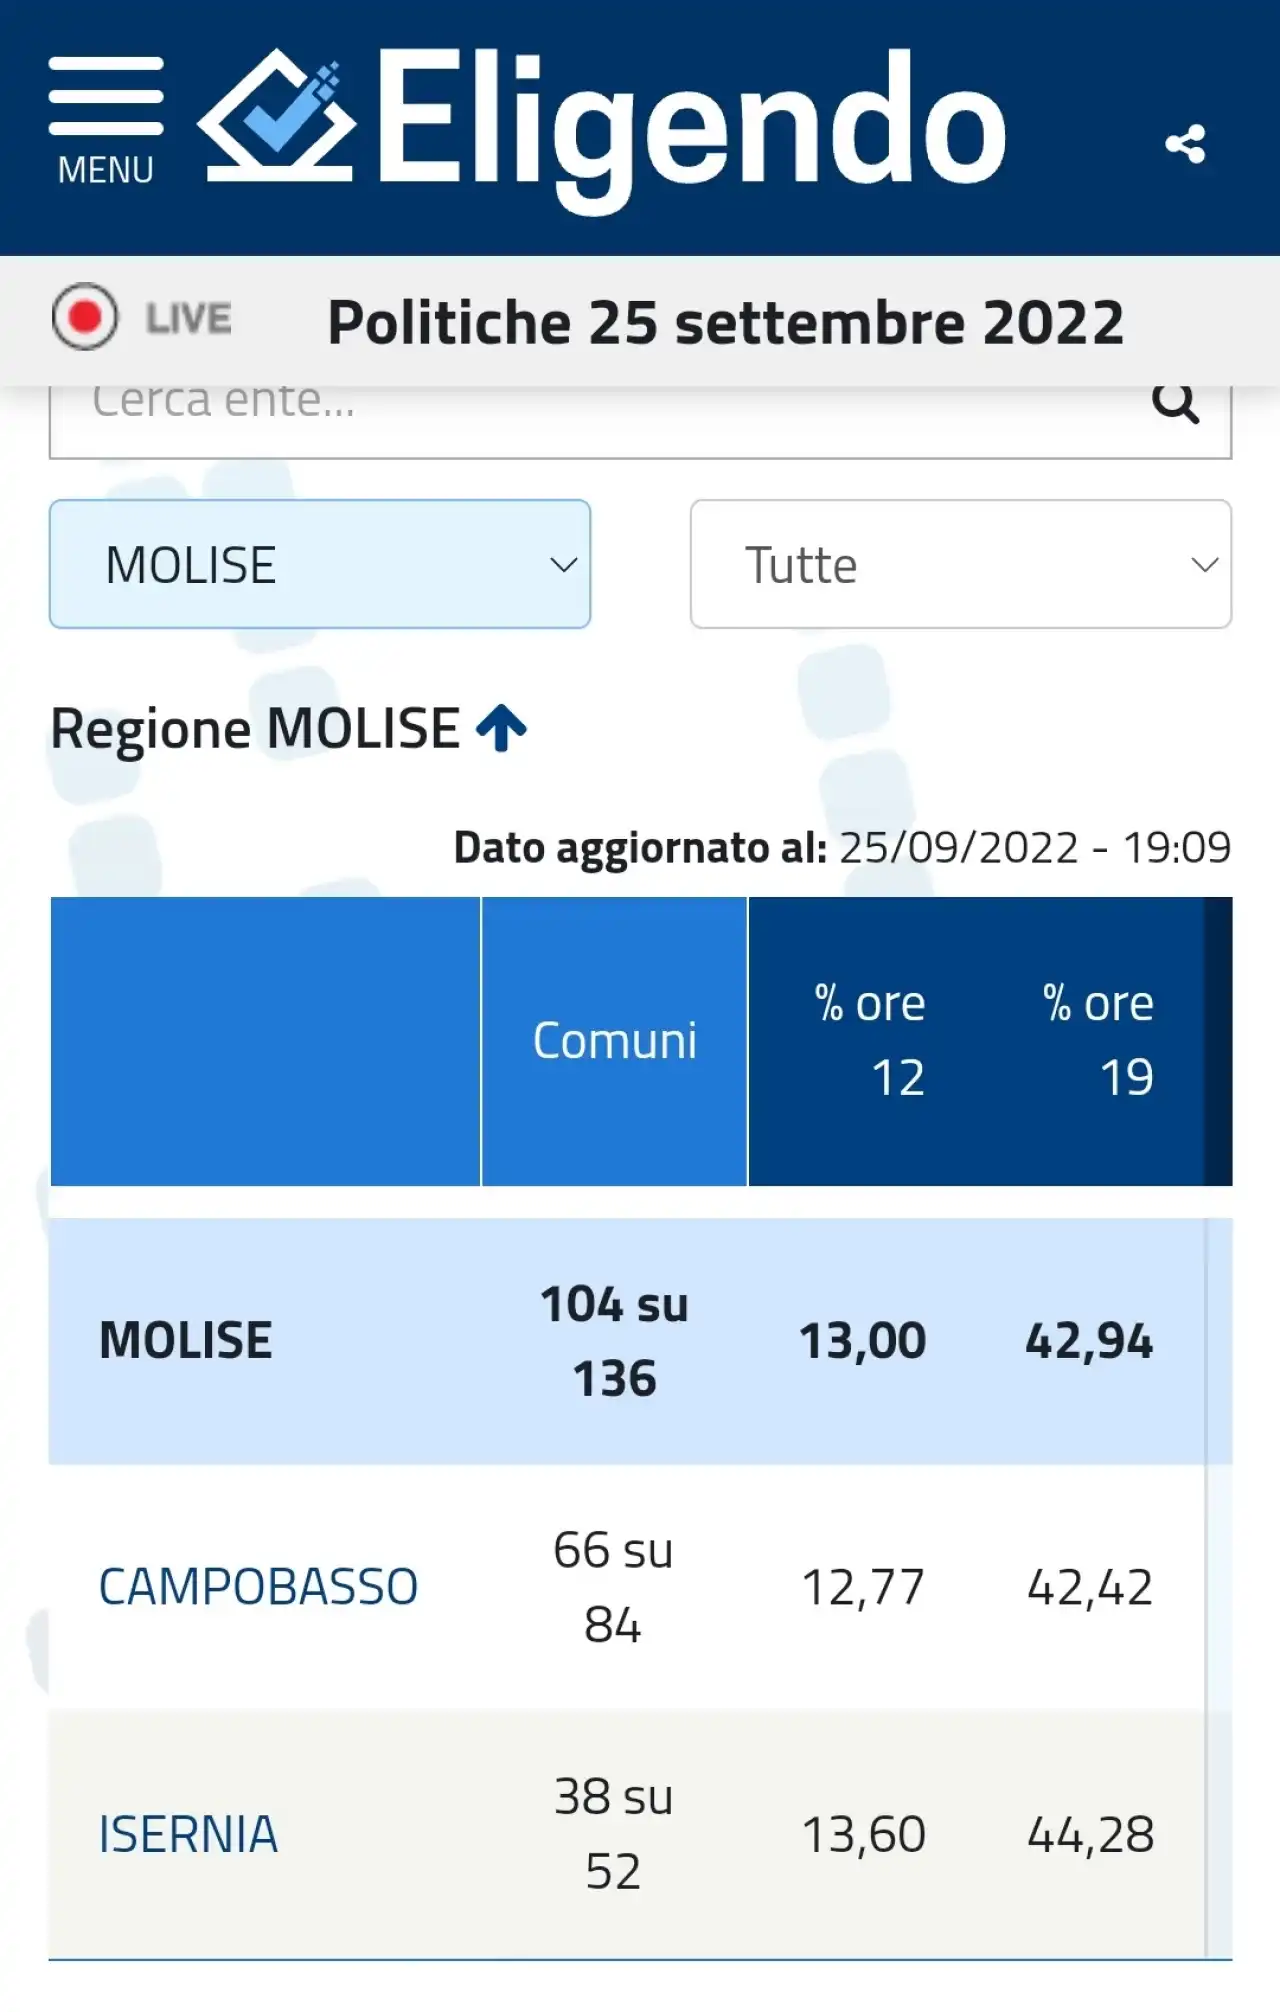Screen dimensions: 1280x2012
Task: Click the Eligendo checkmark logo
Action: pos(276,116)
